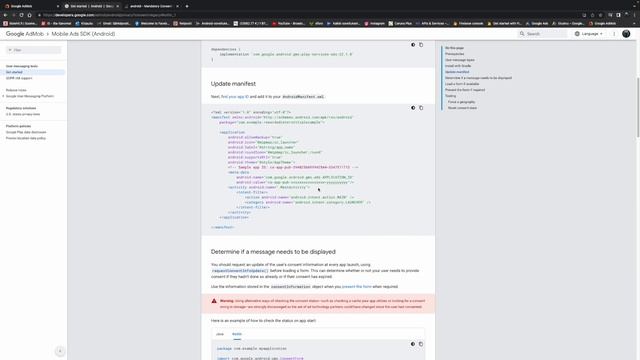Toggle dark theme on the manifest XML code block

(x=413, y=108)
